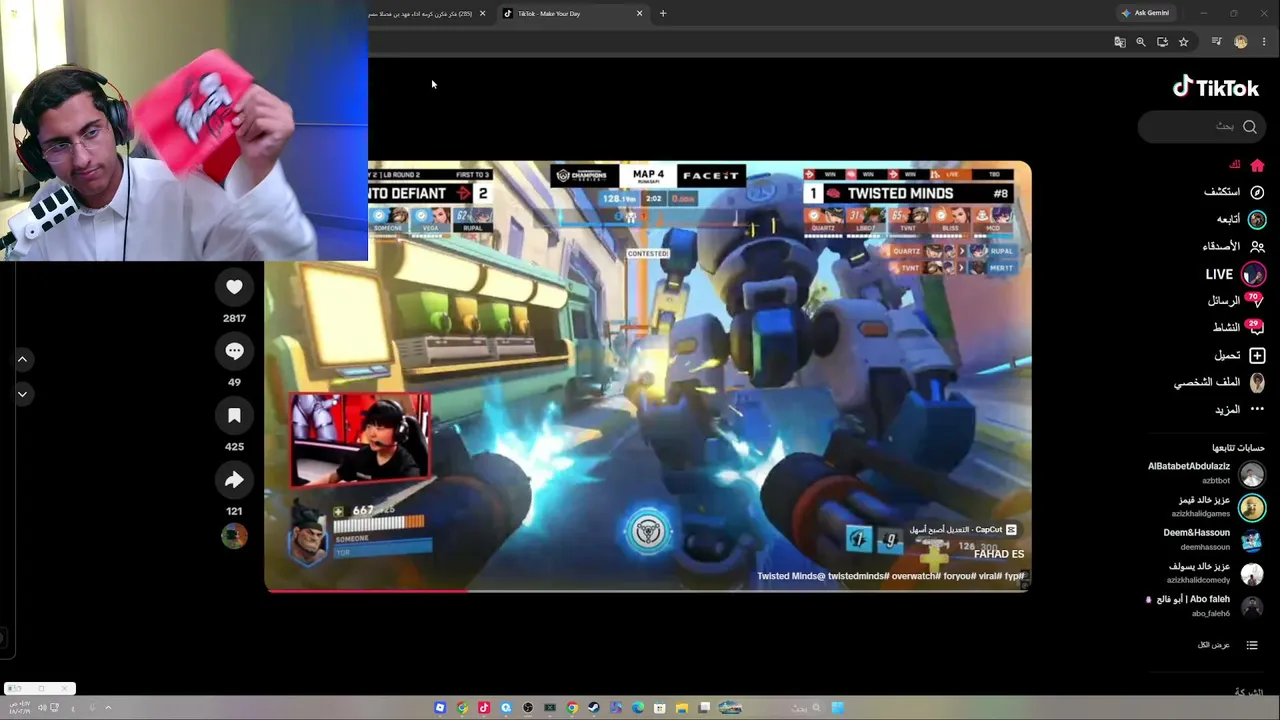The image size is (1280, 720).
Task: Go to the next video with down chevron
Action: coord(22,394)
